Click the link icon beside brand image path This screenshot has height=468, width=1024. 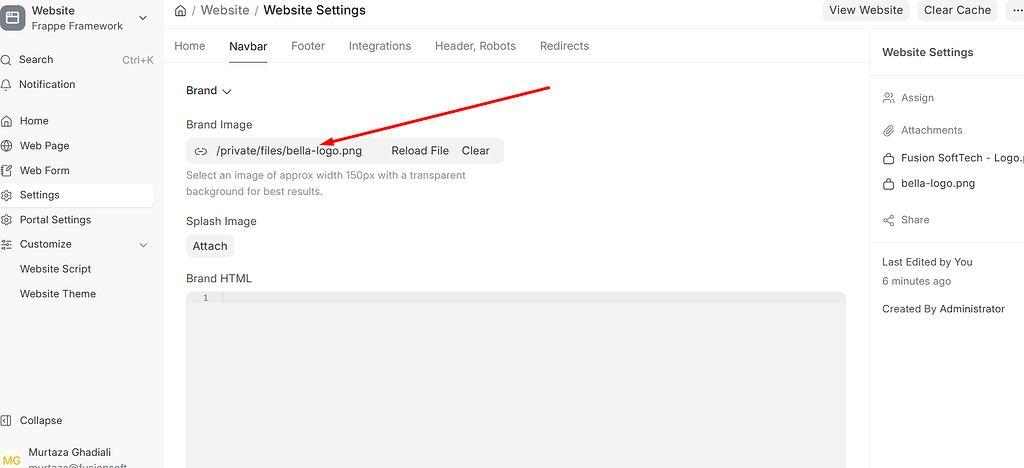point(201,151)
